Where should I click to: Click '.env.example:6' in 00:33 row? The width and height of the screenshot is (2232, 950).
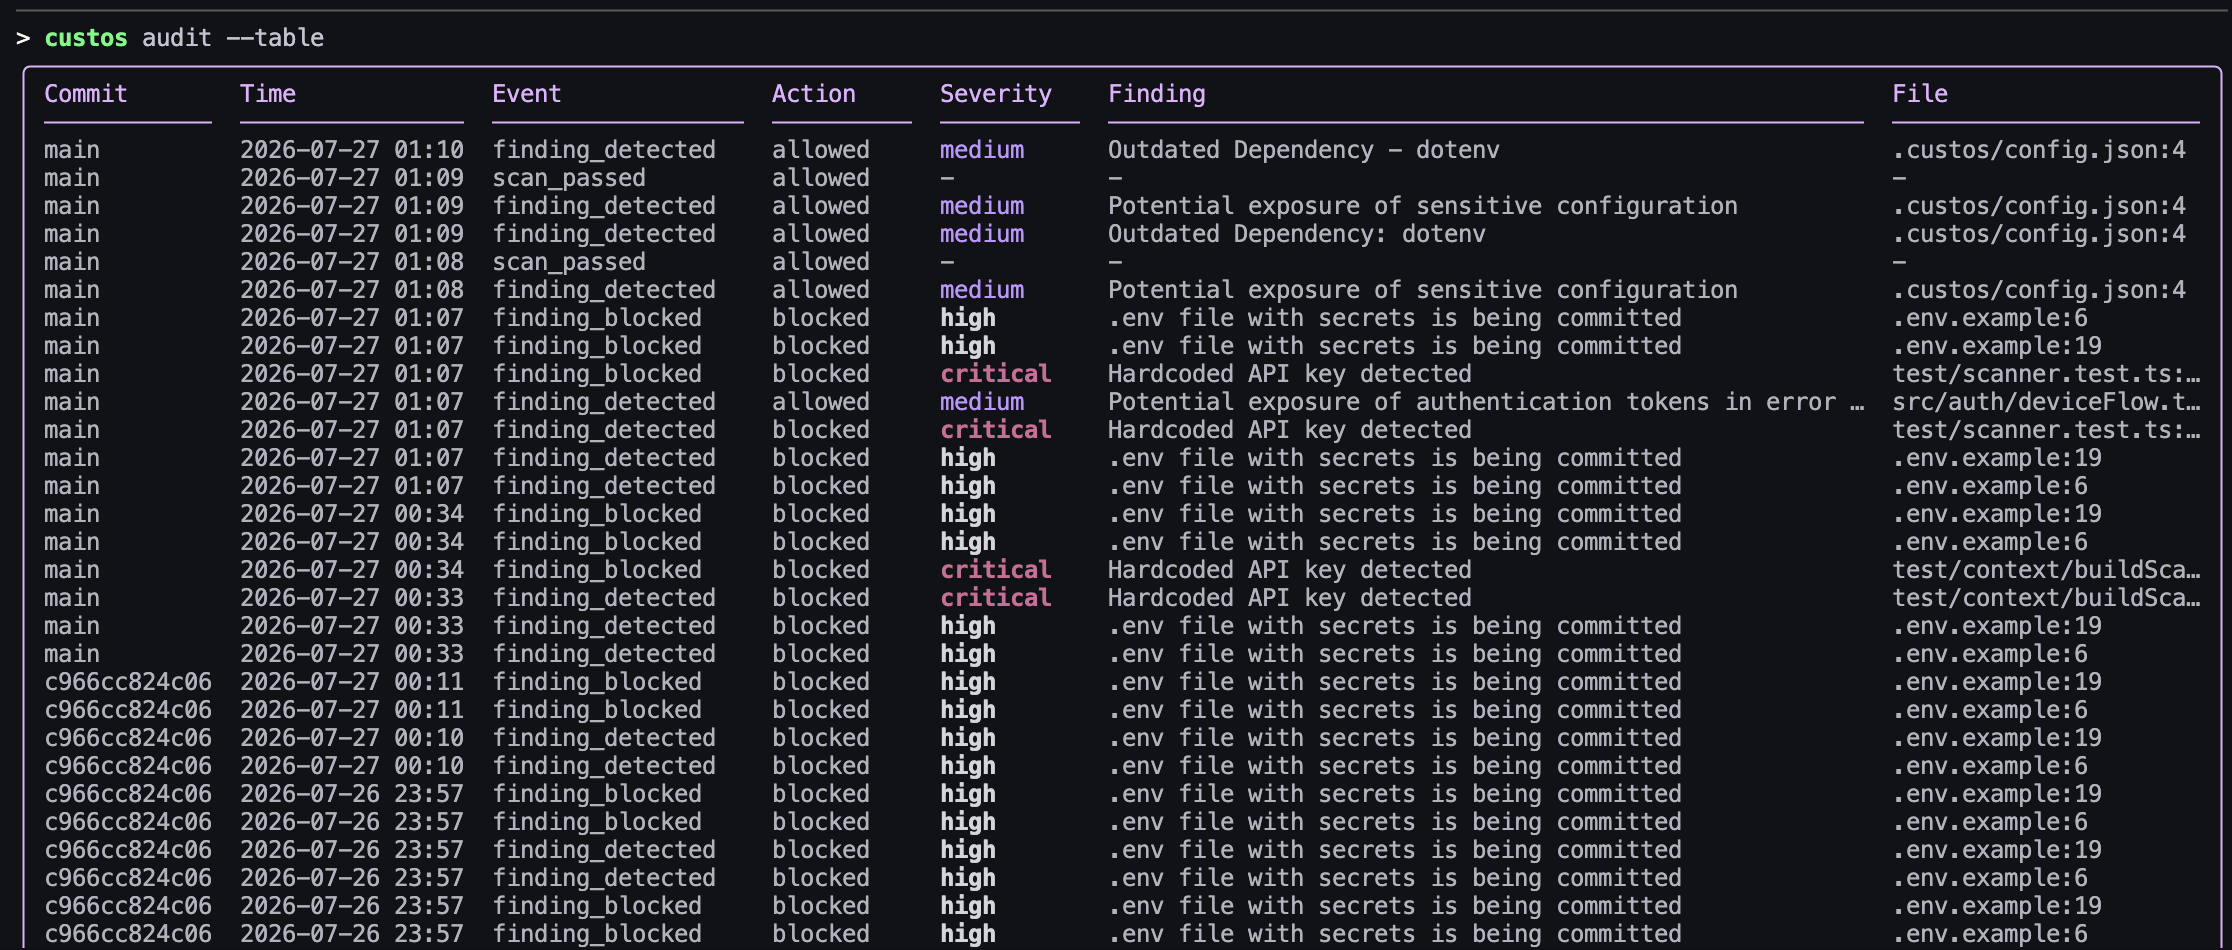[1990, 654]
